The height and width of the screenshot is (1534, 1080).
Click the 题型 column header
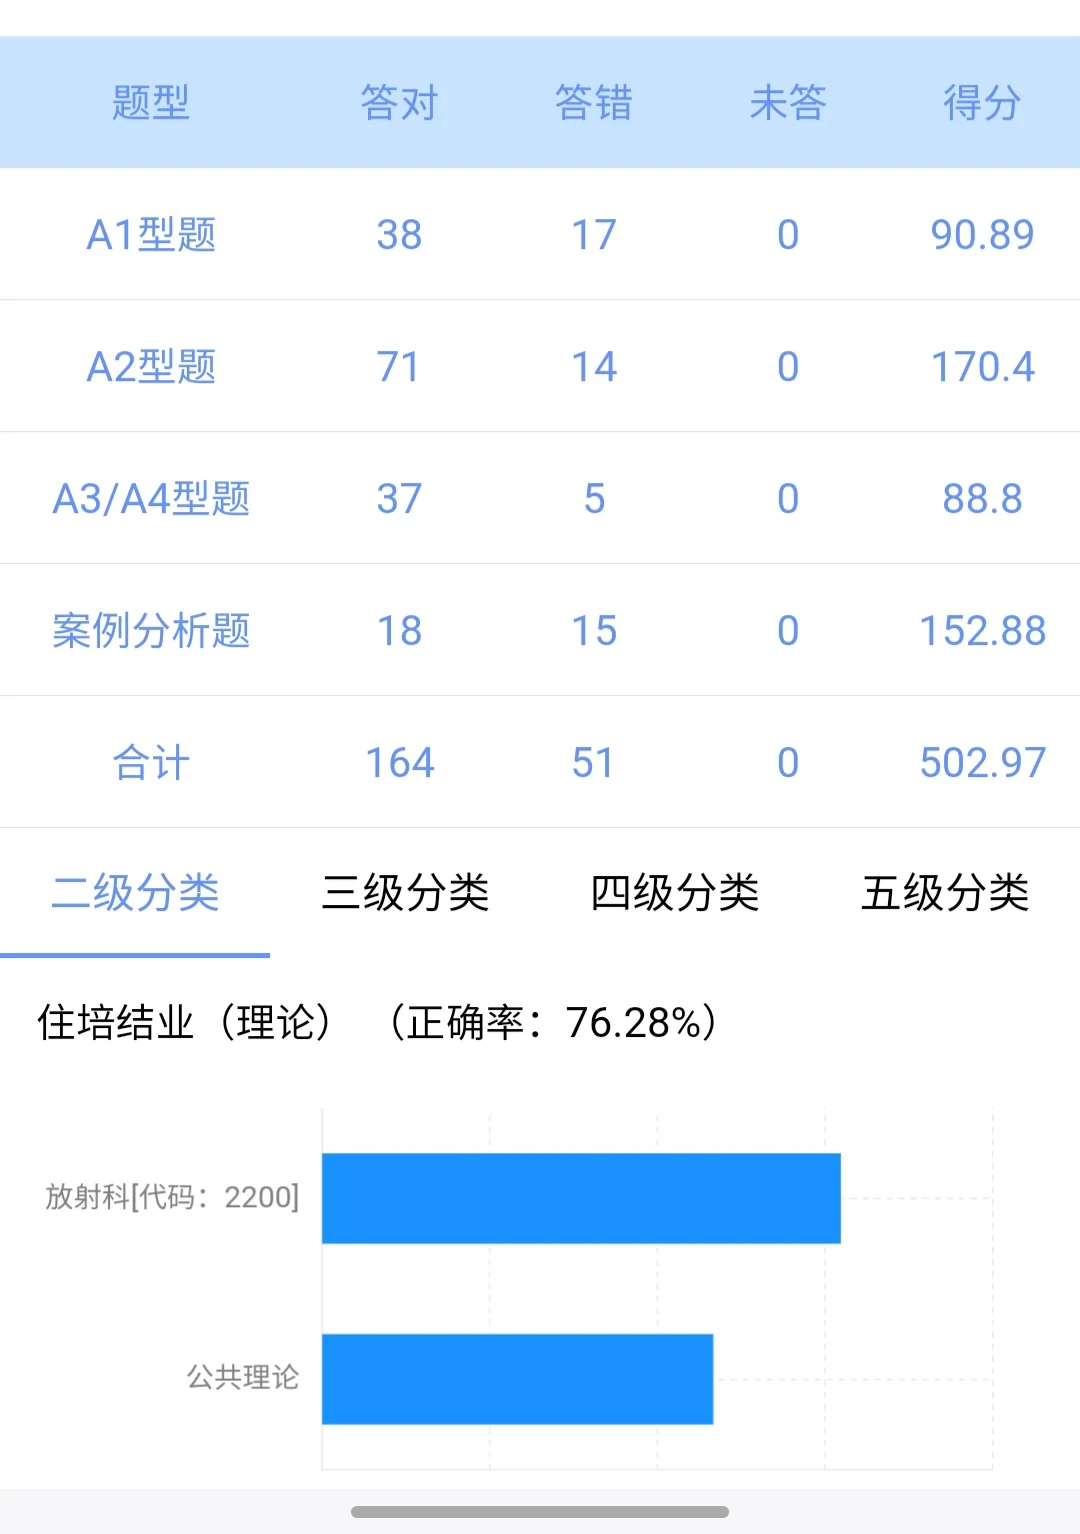pos(151,102)
